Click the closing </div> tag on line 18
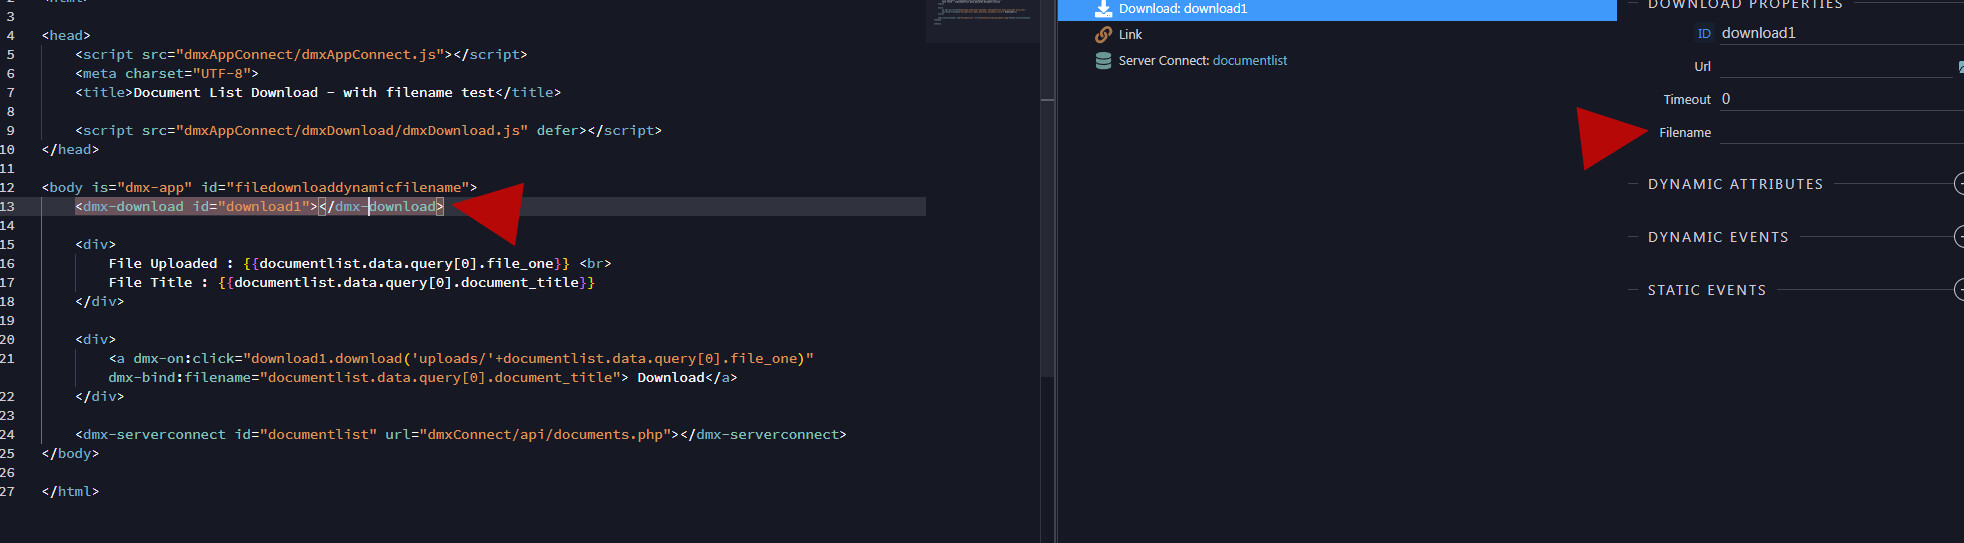Screen dimensions: 1964x543 pos(99,301)
